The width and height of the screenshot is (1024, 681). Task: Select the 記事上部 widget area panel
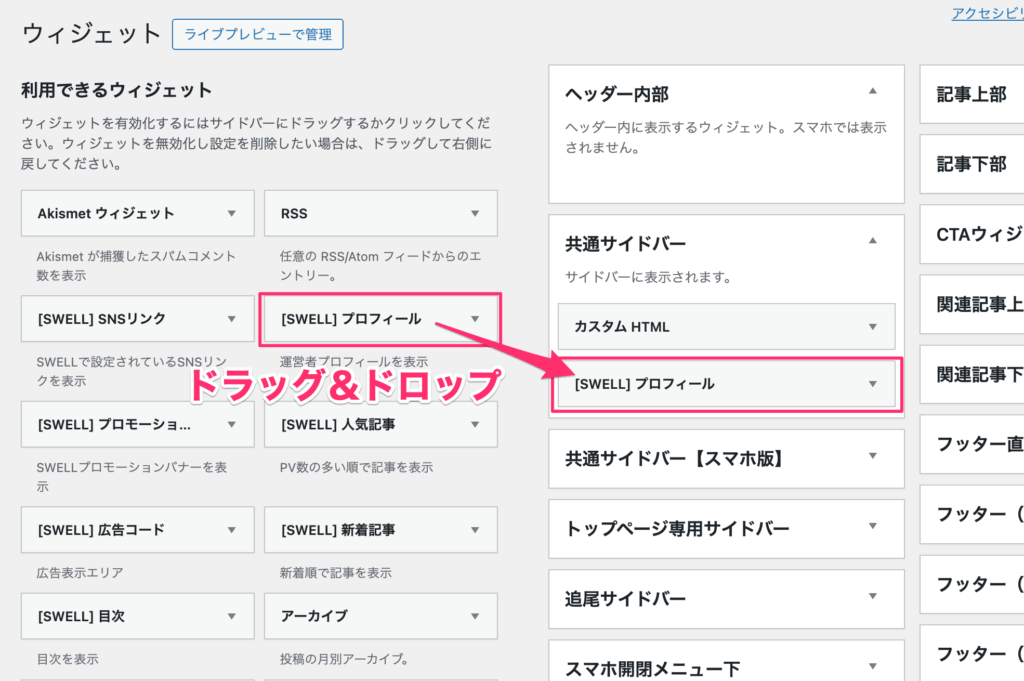pyautogui.click(x=971, y=94)
